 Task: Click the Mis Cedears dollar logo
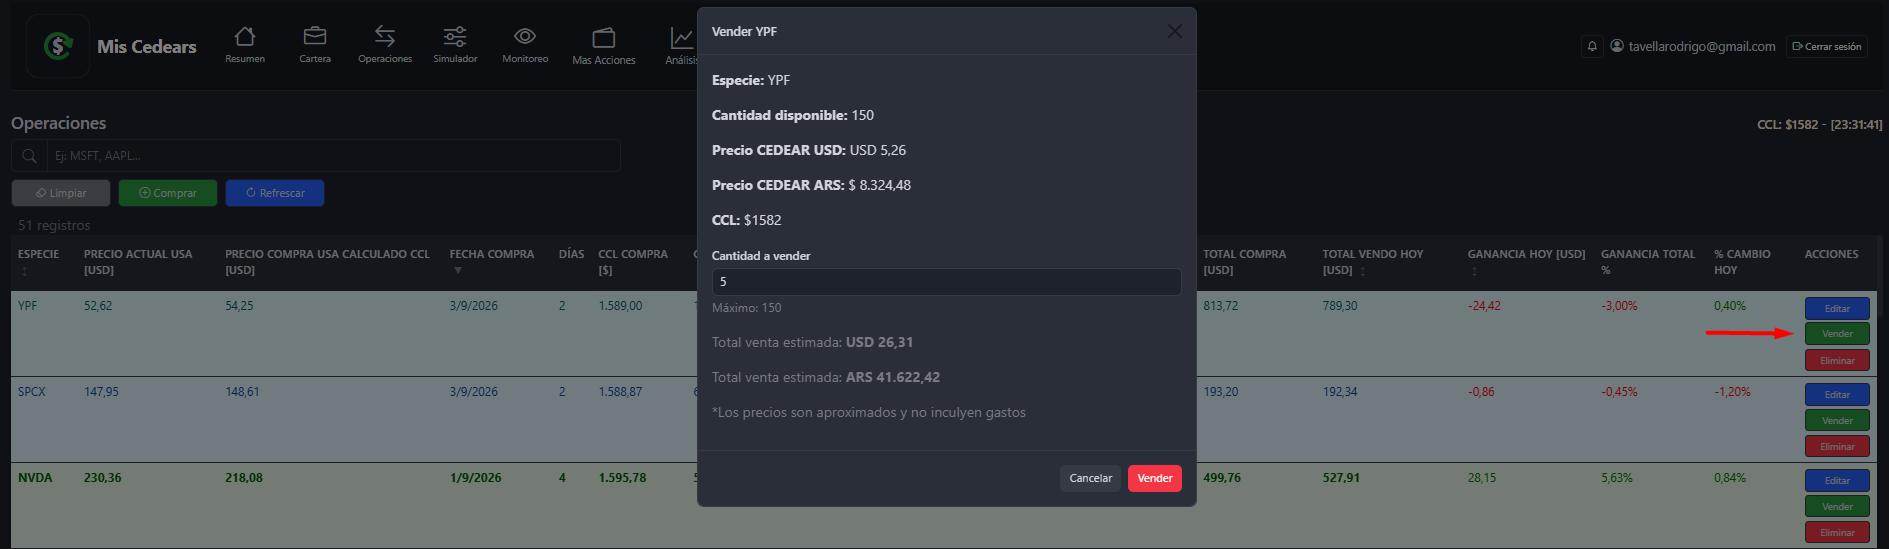58,46
